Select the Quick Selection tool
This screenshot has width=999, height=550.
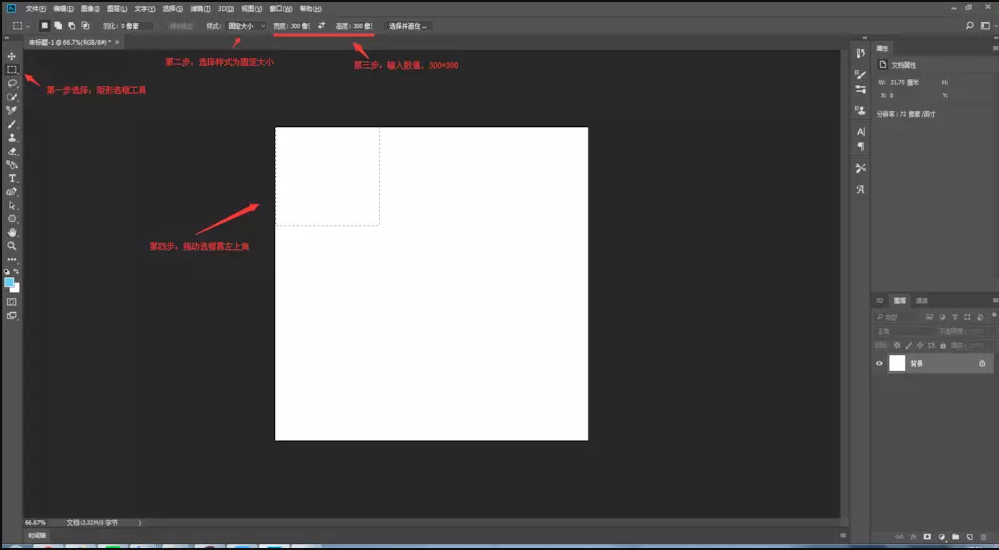(x=11, y=97)
